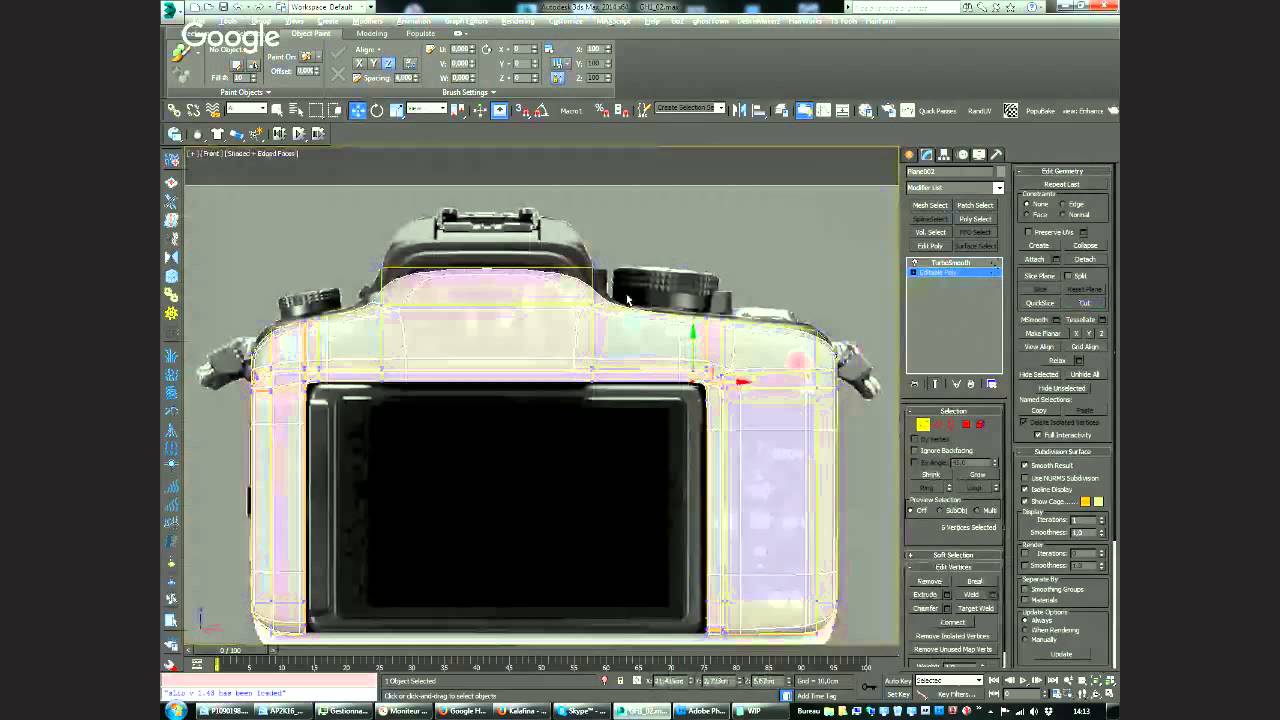Choose Vertex sub-object selection level

(923, 424)
